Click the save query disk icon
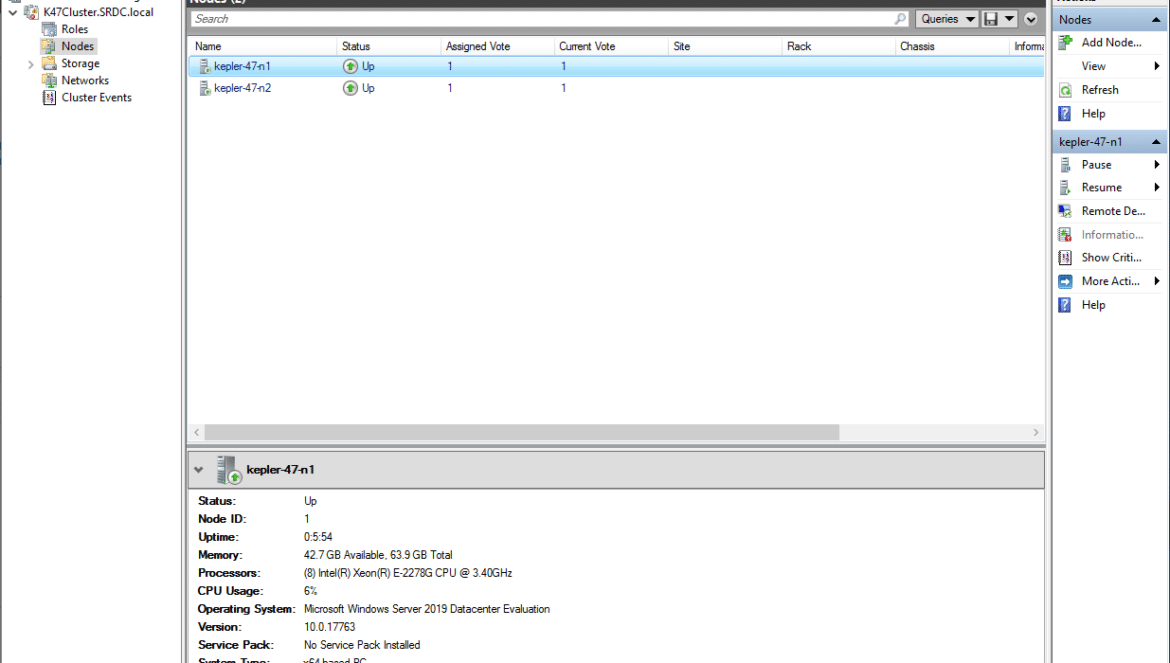Screen dimensions: 1170x663 pos(991,19)
